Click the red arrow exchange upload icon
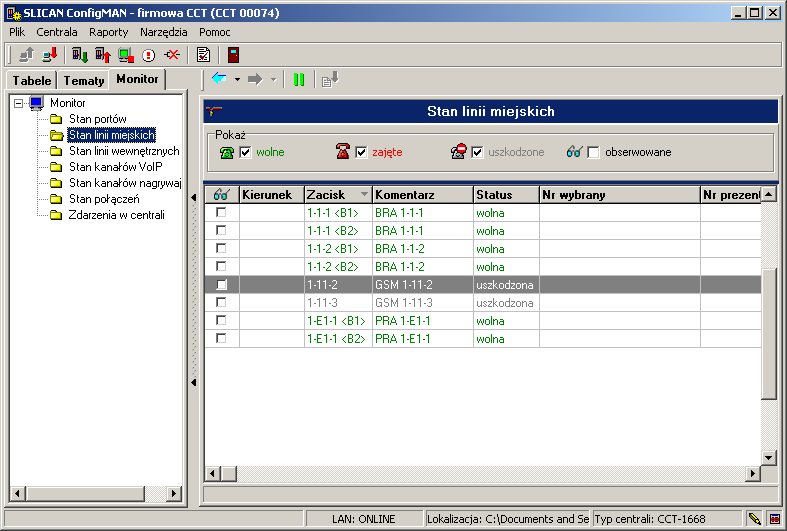This screenshot has height=531, width=787. [102, 55]
